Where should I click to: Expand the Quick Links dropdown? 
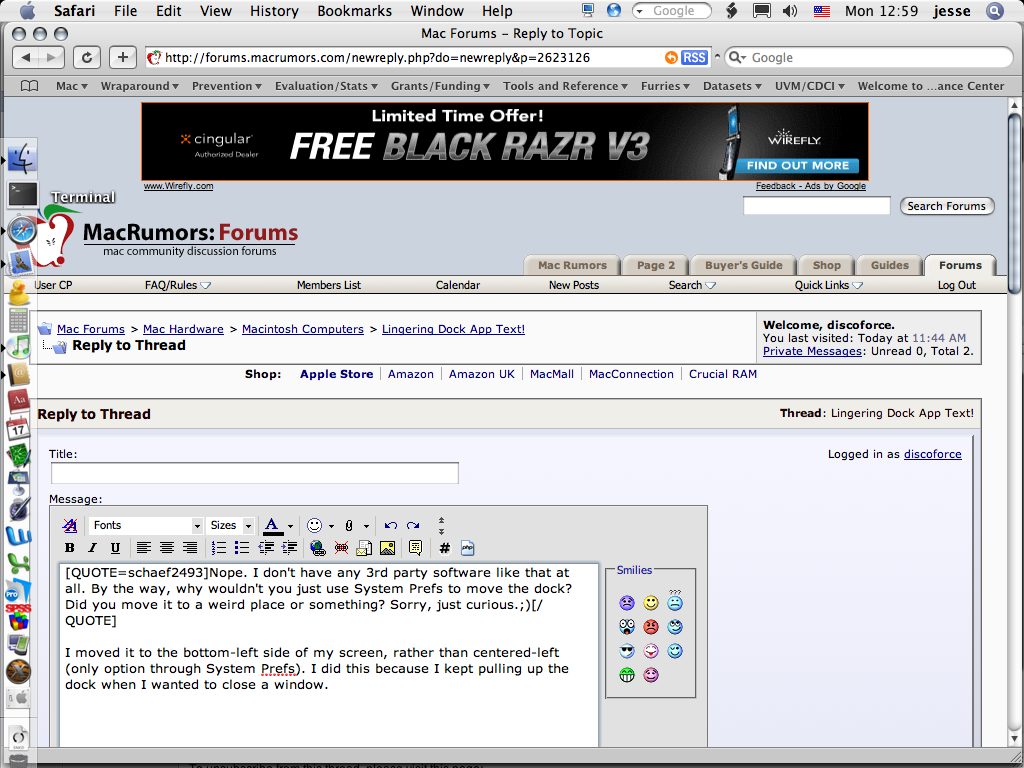pyautogui.click(x=829, y=285)
